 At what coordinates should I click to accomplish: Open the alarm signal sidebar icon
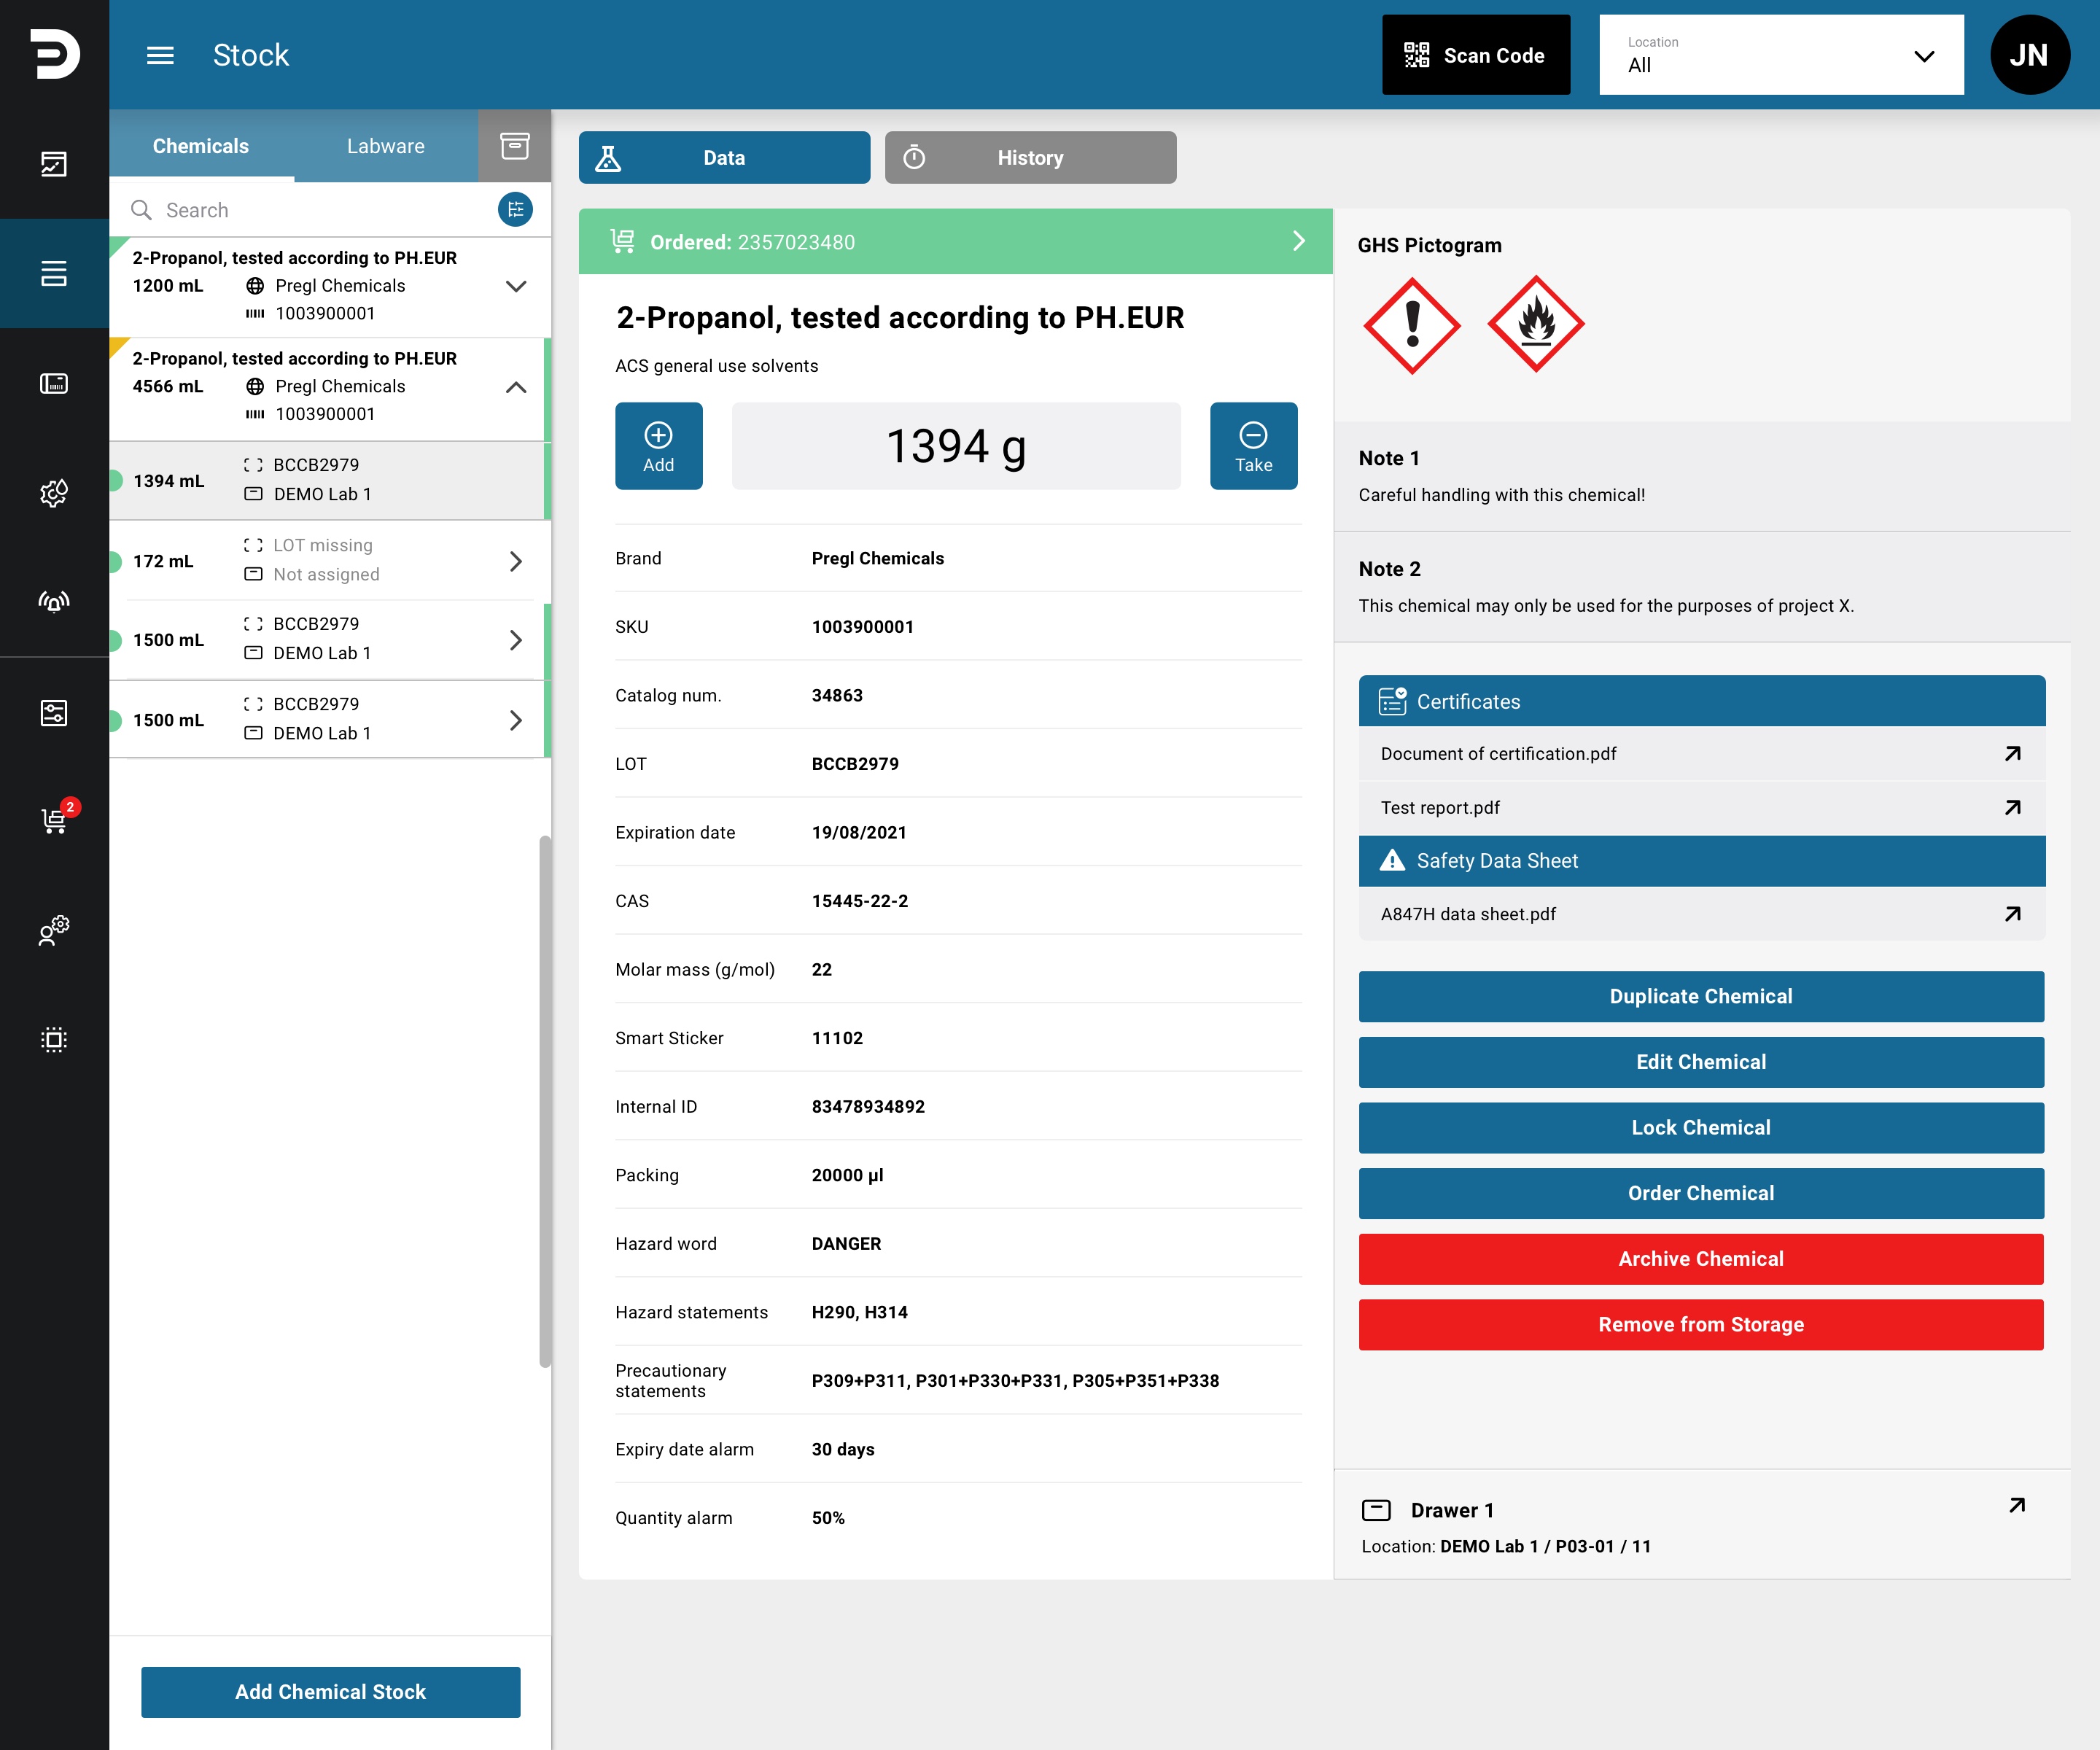54,601
